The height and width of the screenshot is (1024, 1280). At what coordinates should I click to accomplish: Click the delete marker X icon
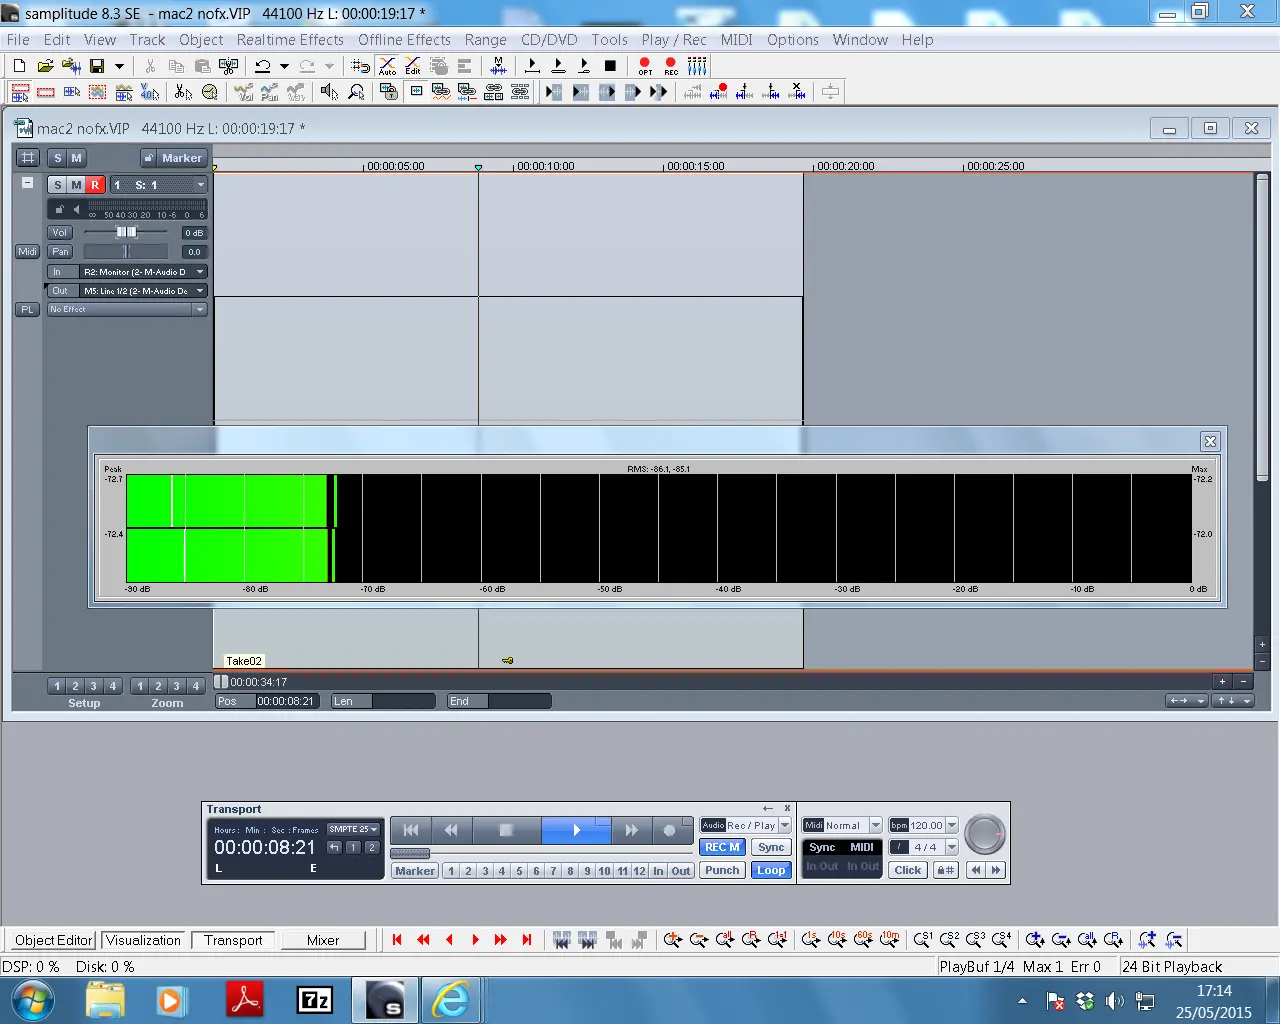point(797,92)
